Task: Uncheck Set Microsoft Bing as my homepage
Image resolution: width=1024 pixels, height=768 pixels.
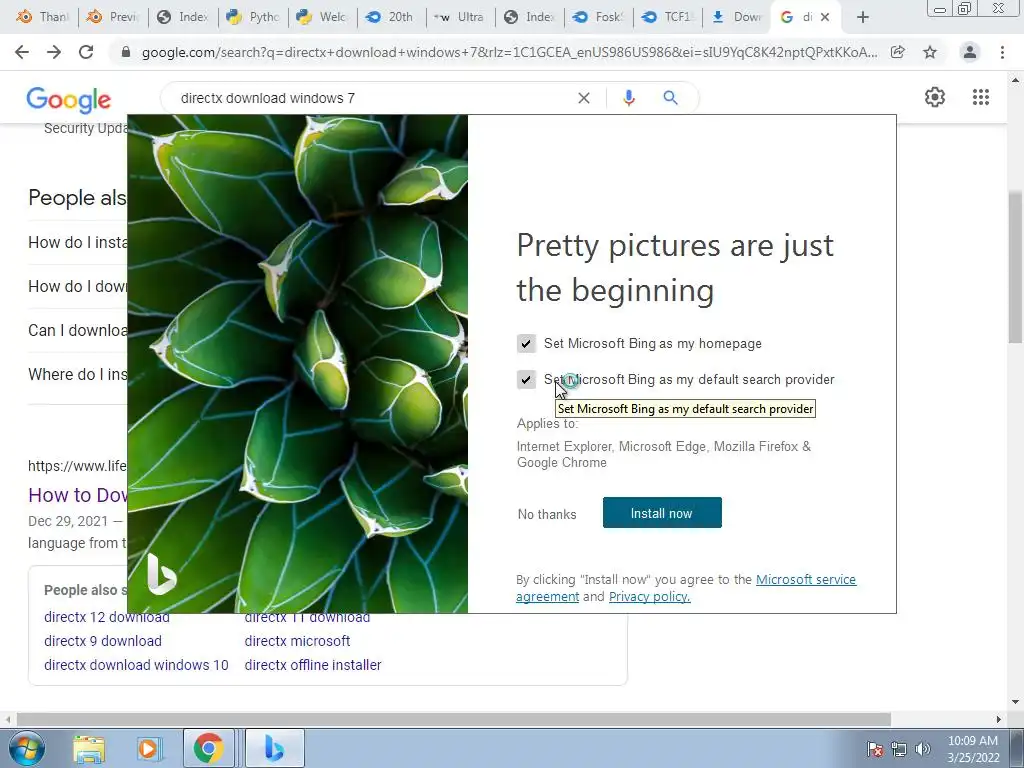Action: (x=526, y=344)
